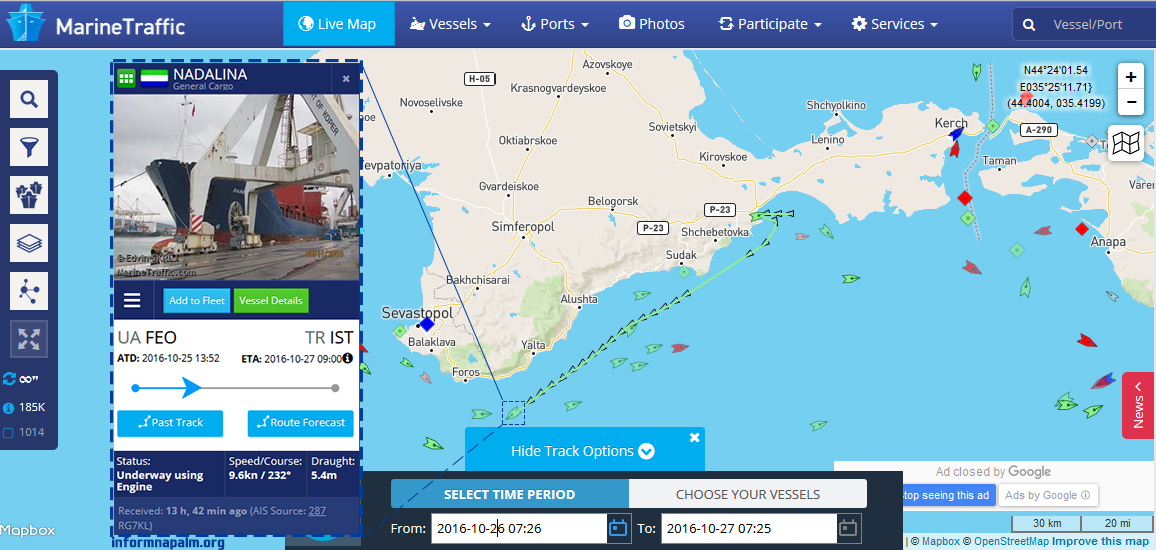Toggle the 1014 checkbox in sidebar
This screenshot has width=1156, height=550.
(8, 433)
